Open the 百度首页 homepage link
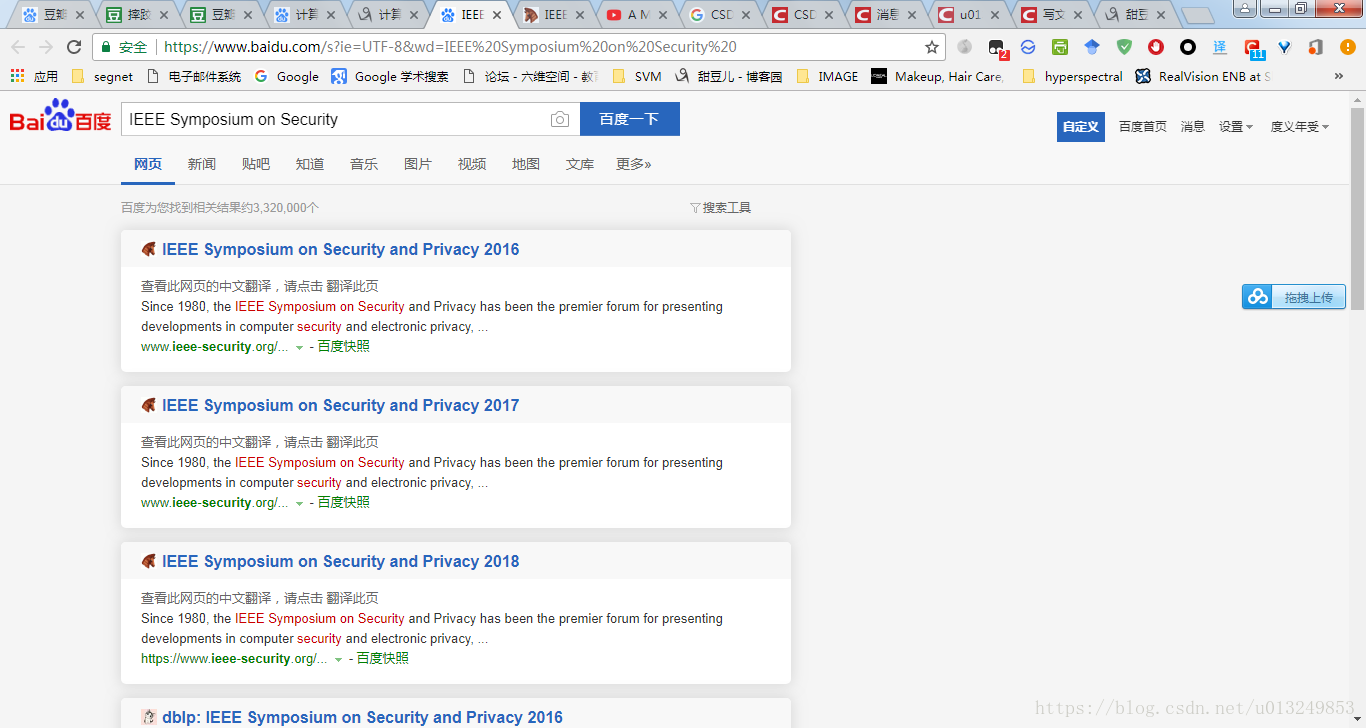This screenshot has width=1366, height=728. [1143, 126]
